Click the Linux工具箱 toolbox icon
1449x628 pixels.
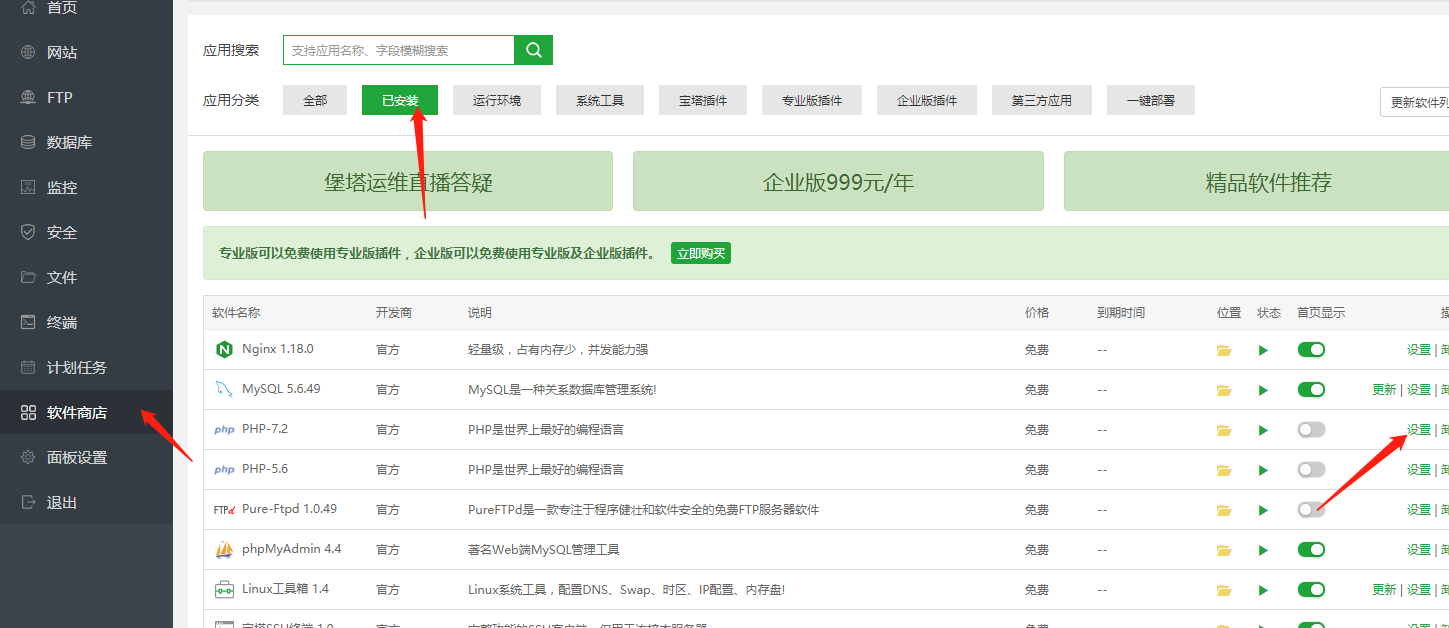(224, 590)
